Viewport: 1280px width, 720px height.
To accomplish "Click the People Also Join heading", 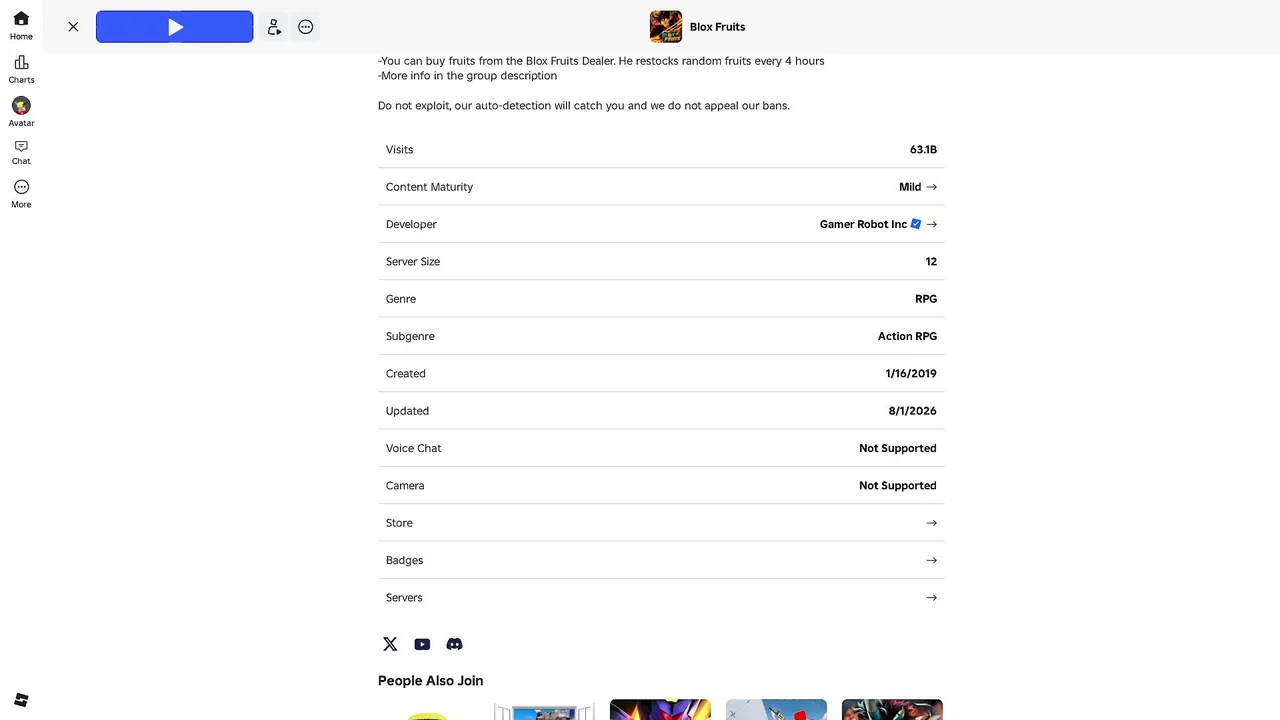I will click(x=430, y=681).
